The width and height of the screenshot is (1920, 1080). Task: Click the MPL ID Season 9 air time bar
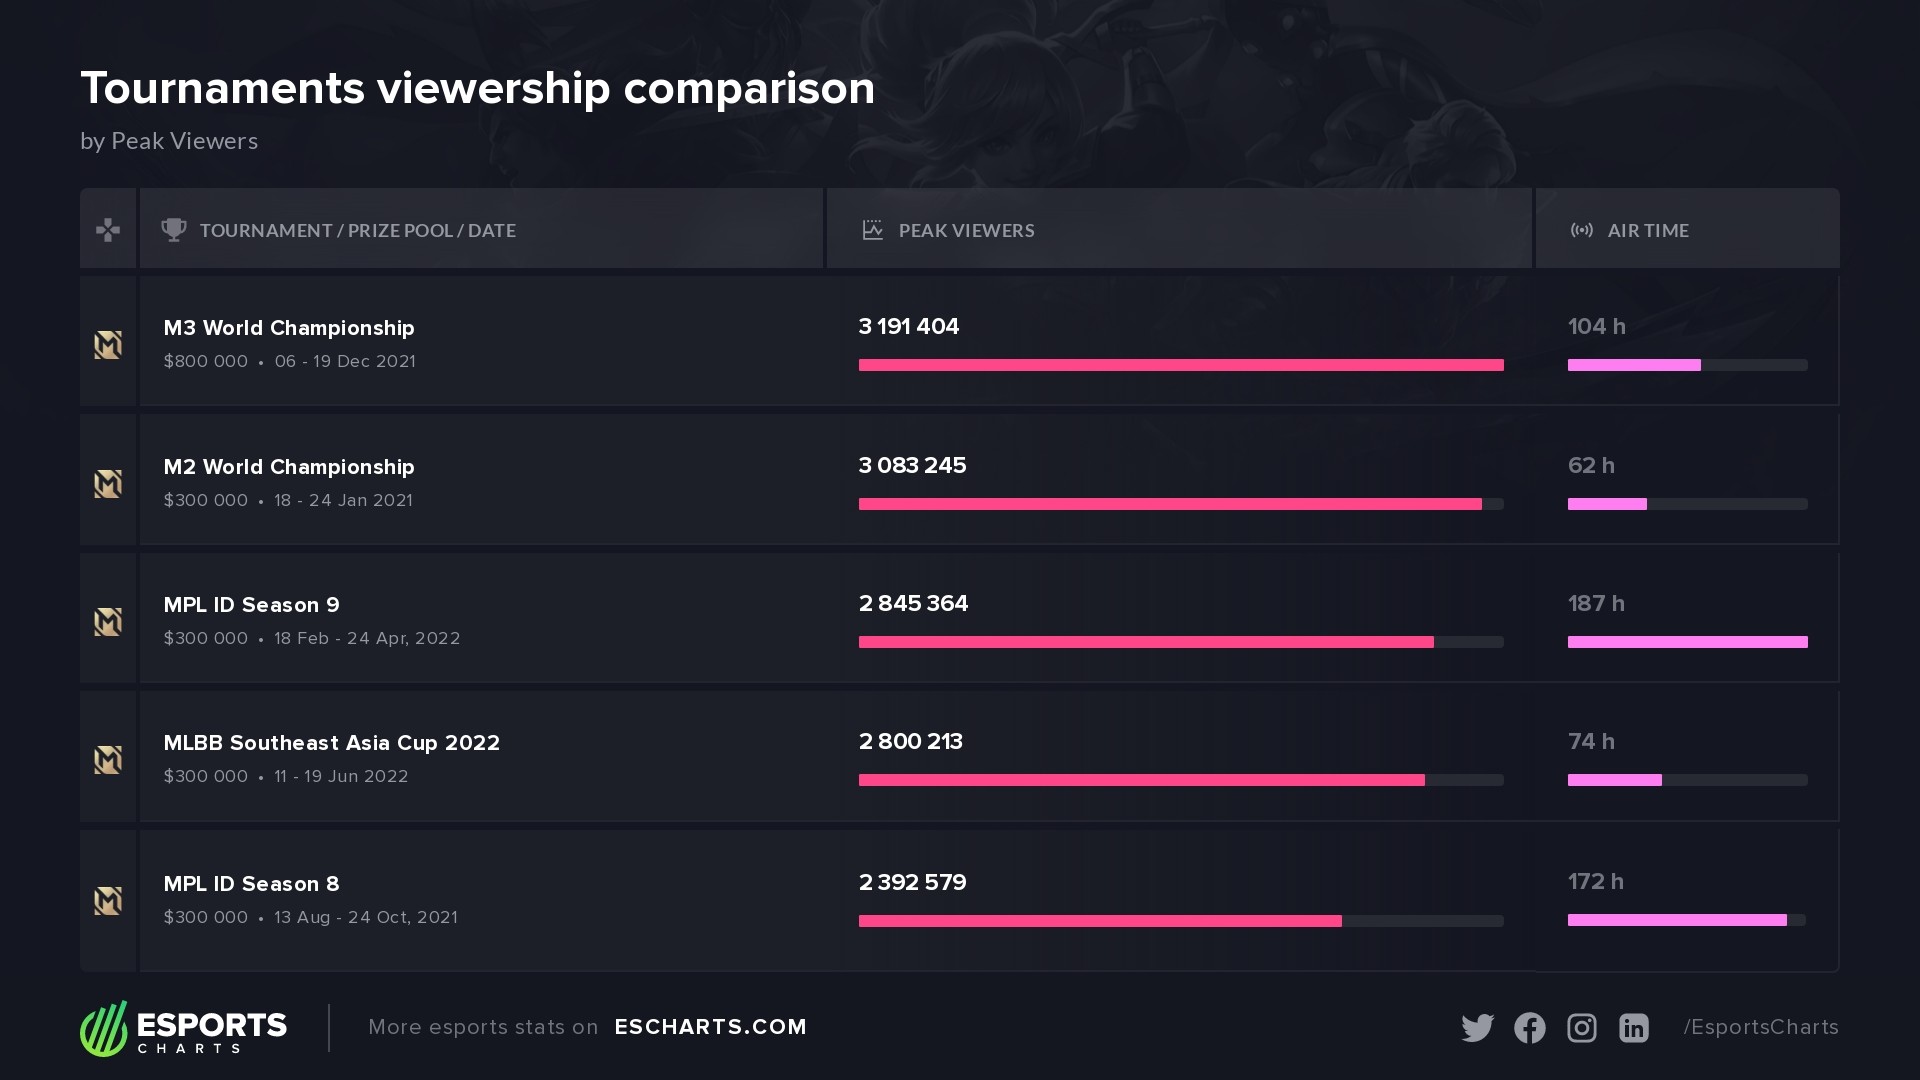1687,642
